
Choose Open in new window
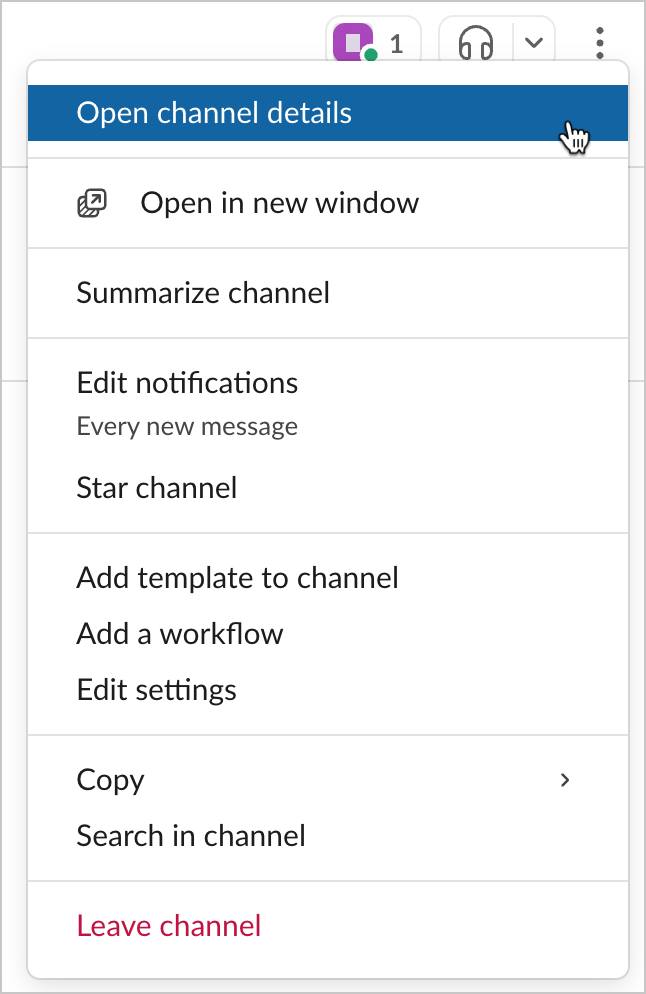pyautogui.click(x=328, y=203)
